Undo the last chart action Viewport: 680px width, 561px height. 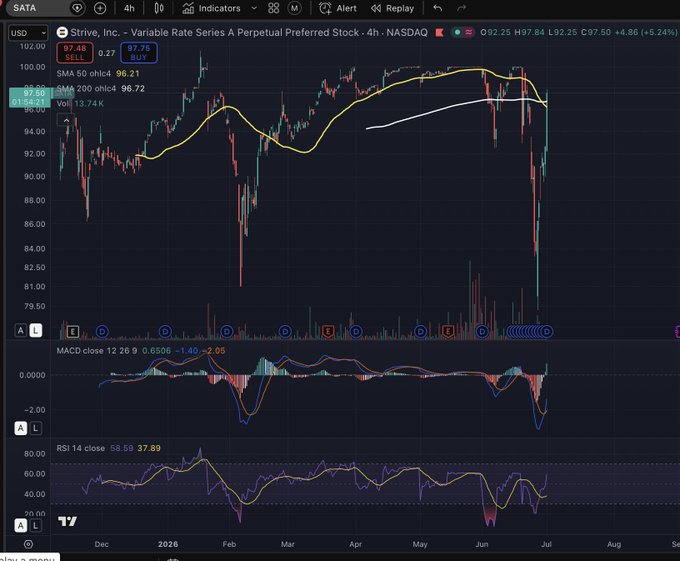(438, 8)
